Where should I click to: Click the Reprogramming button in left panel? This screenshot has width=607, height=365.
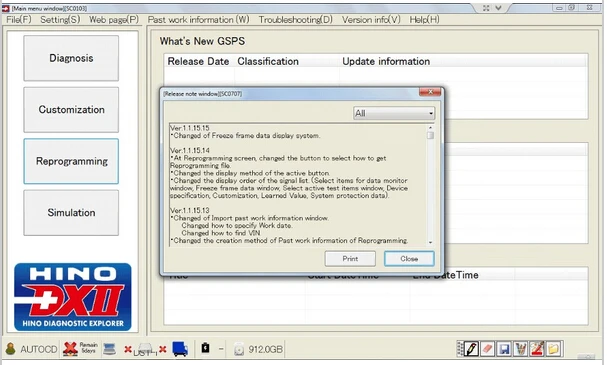pyautogui.click(x=71, y=161)
